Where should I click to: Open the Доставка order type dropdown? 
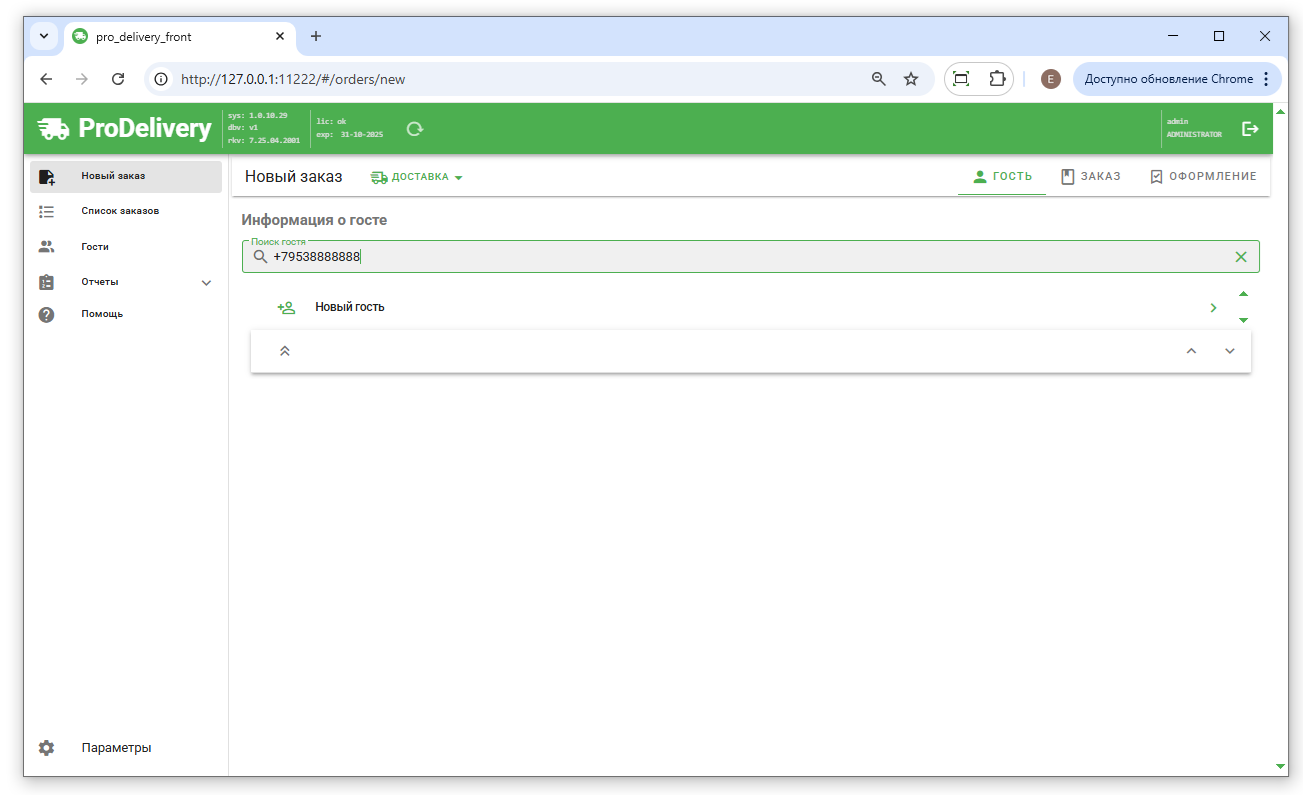tap(417, 177)
